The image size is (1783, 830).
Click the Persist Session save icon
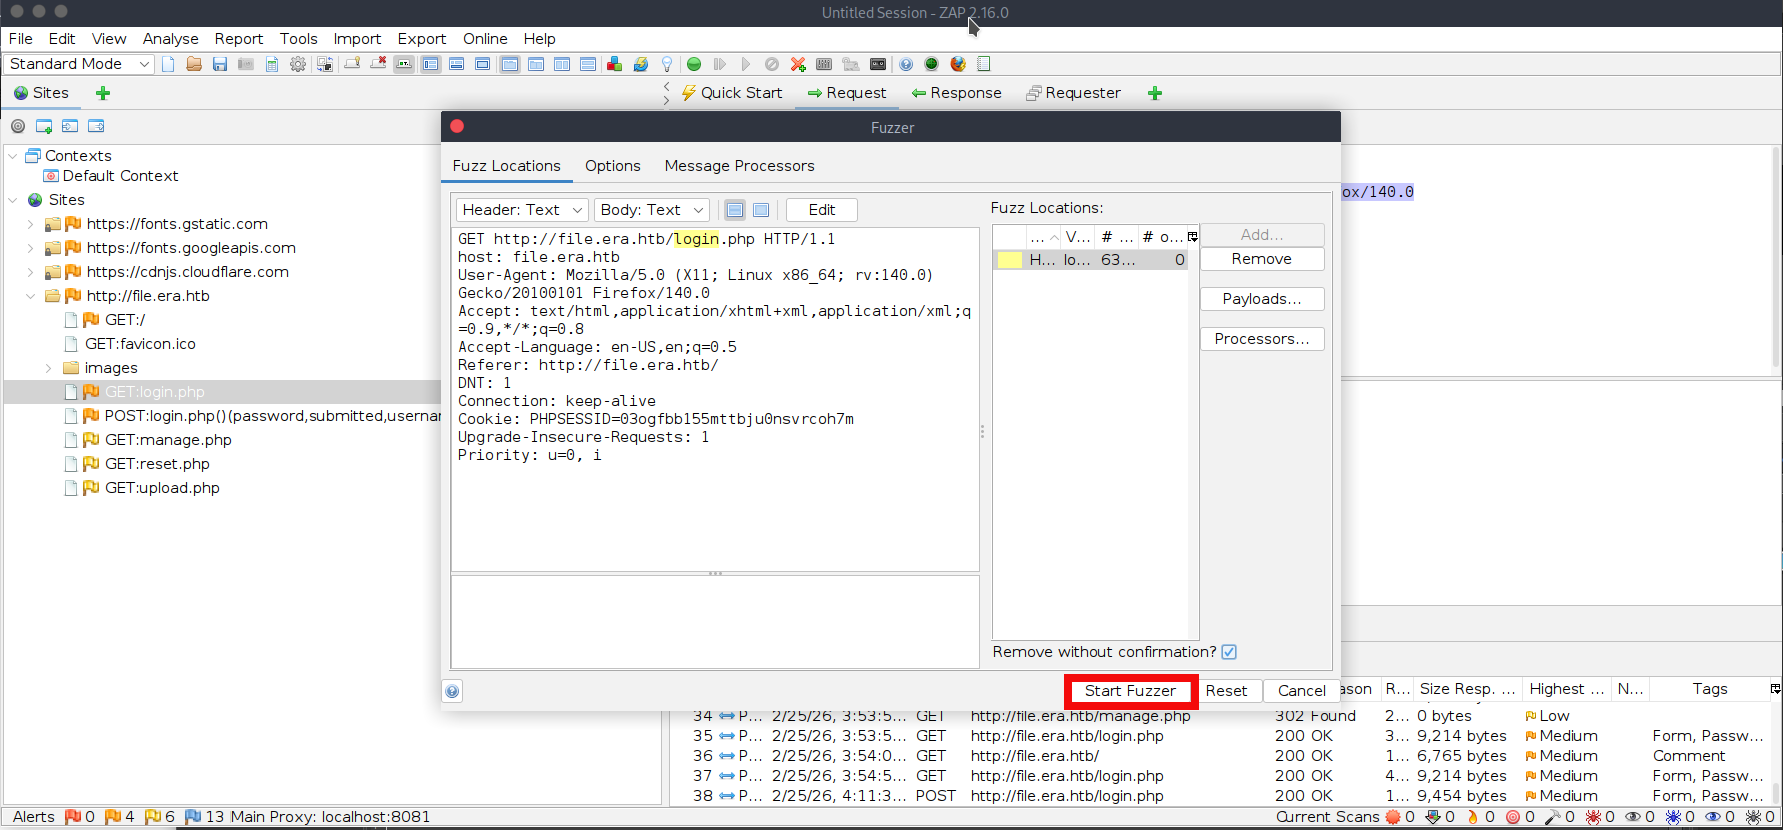click(x=220, y=64)
